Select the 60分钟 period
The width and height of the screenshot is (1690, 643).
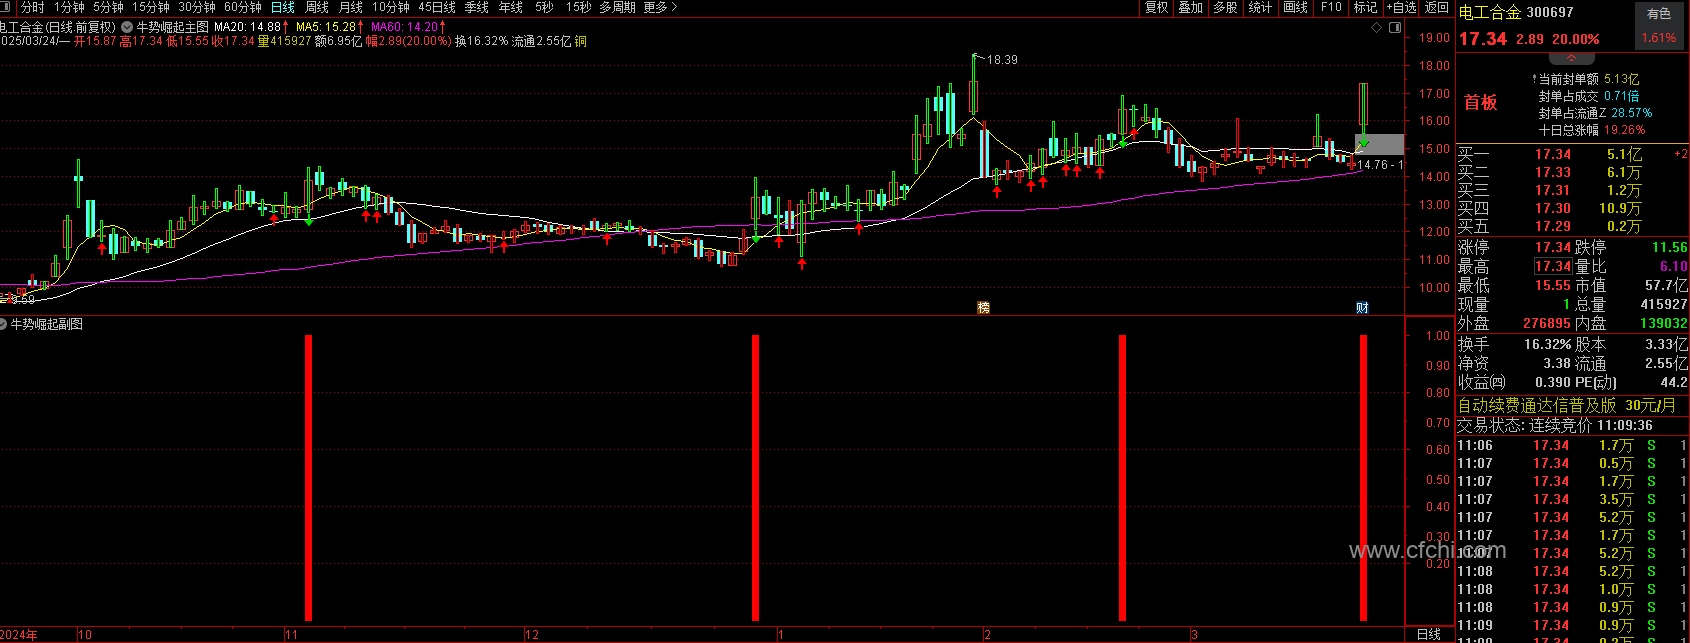(243, 7)
